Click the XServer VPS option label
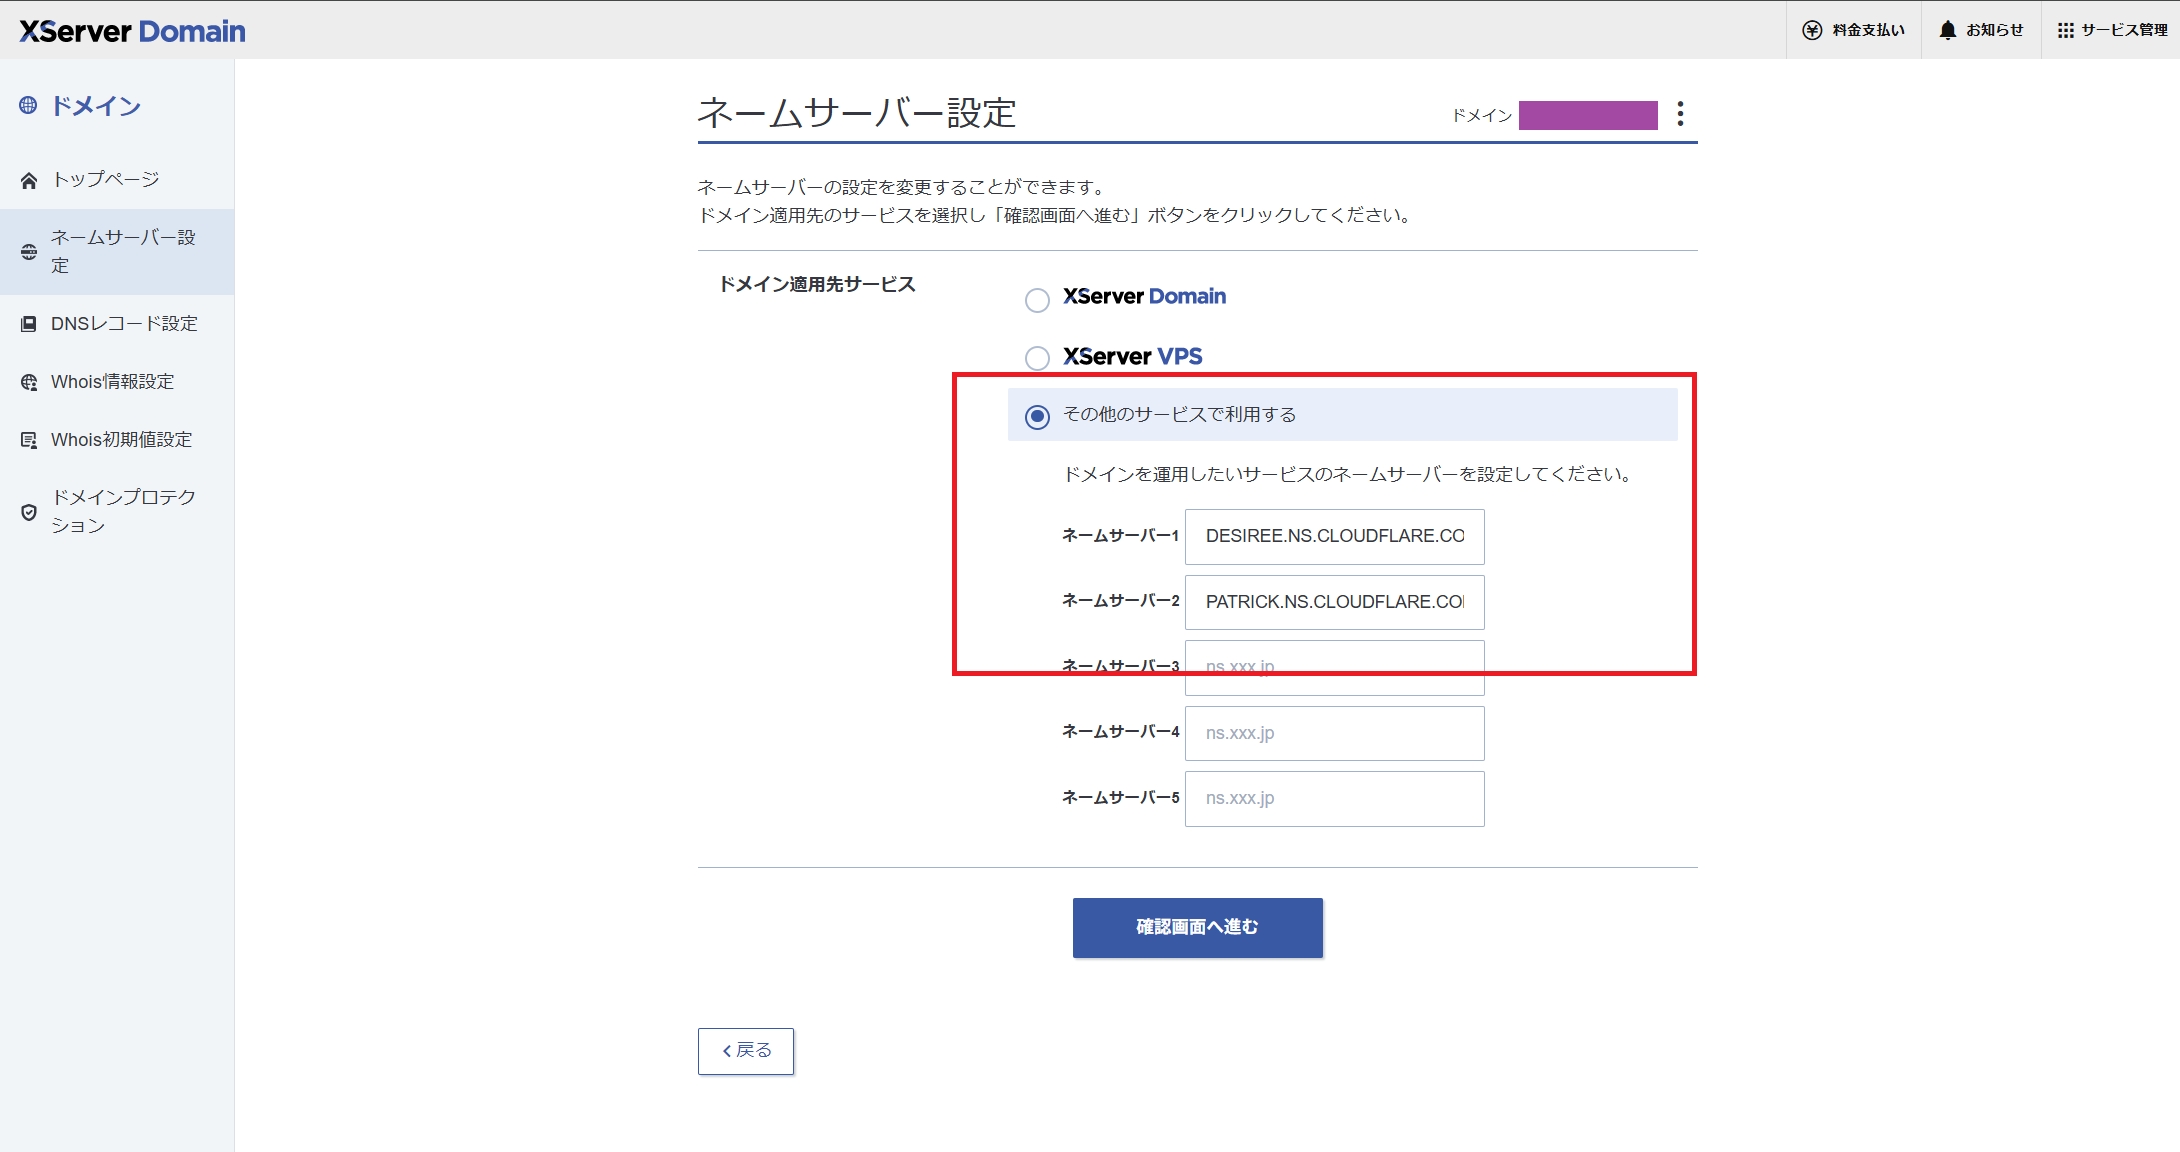 [1132, 357]
